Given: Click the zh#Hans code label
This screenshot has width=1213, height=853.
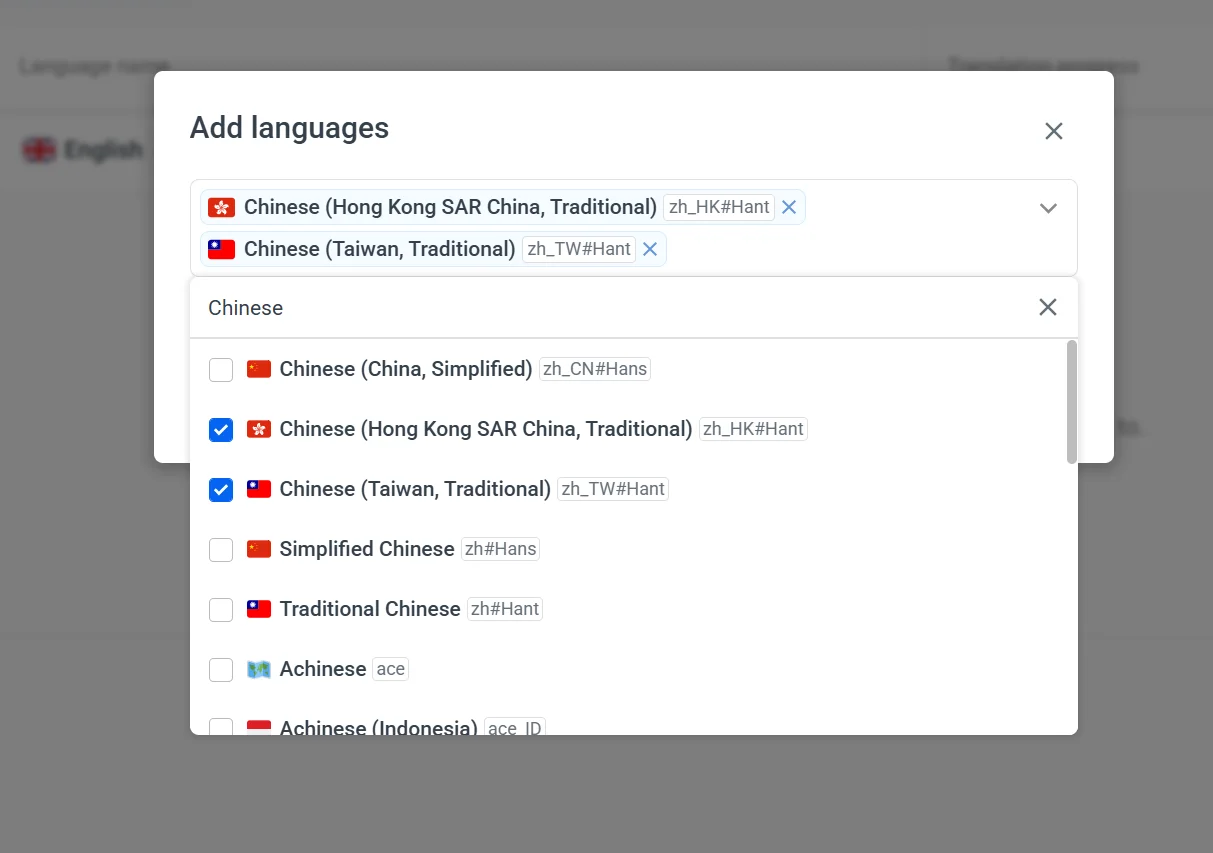Looking at the screenshot, I should point(500,549).
